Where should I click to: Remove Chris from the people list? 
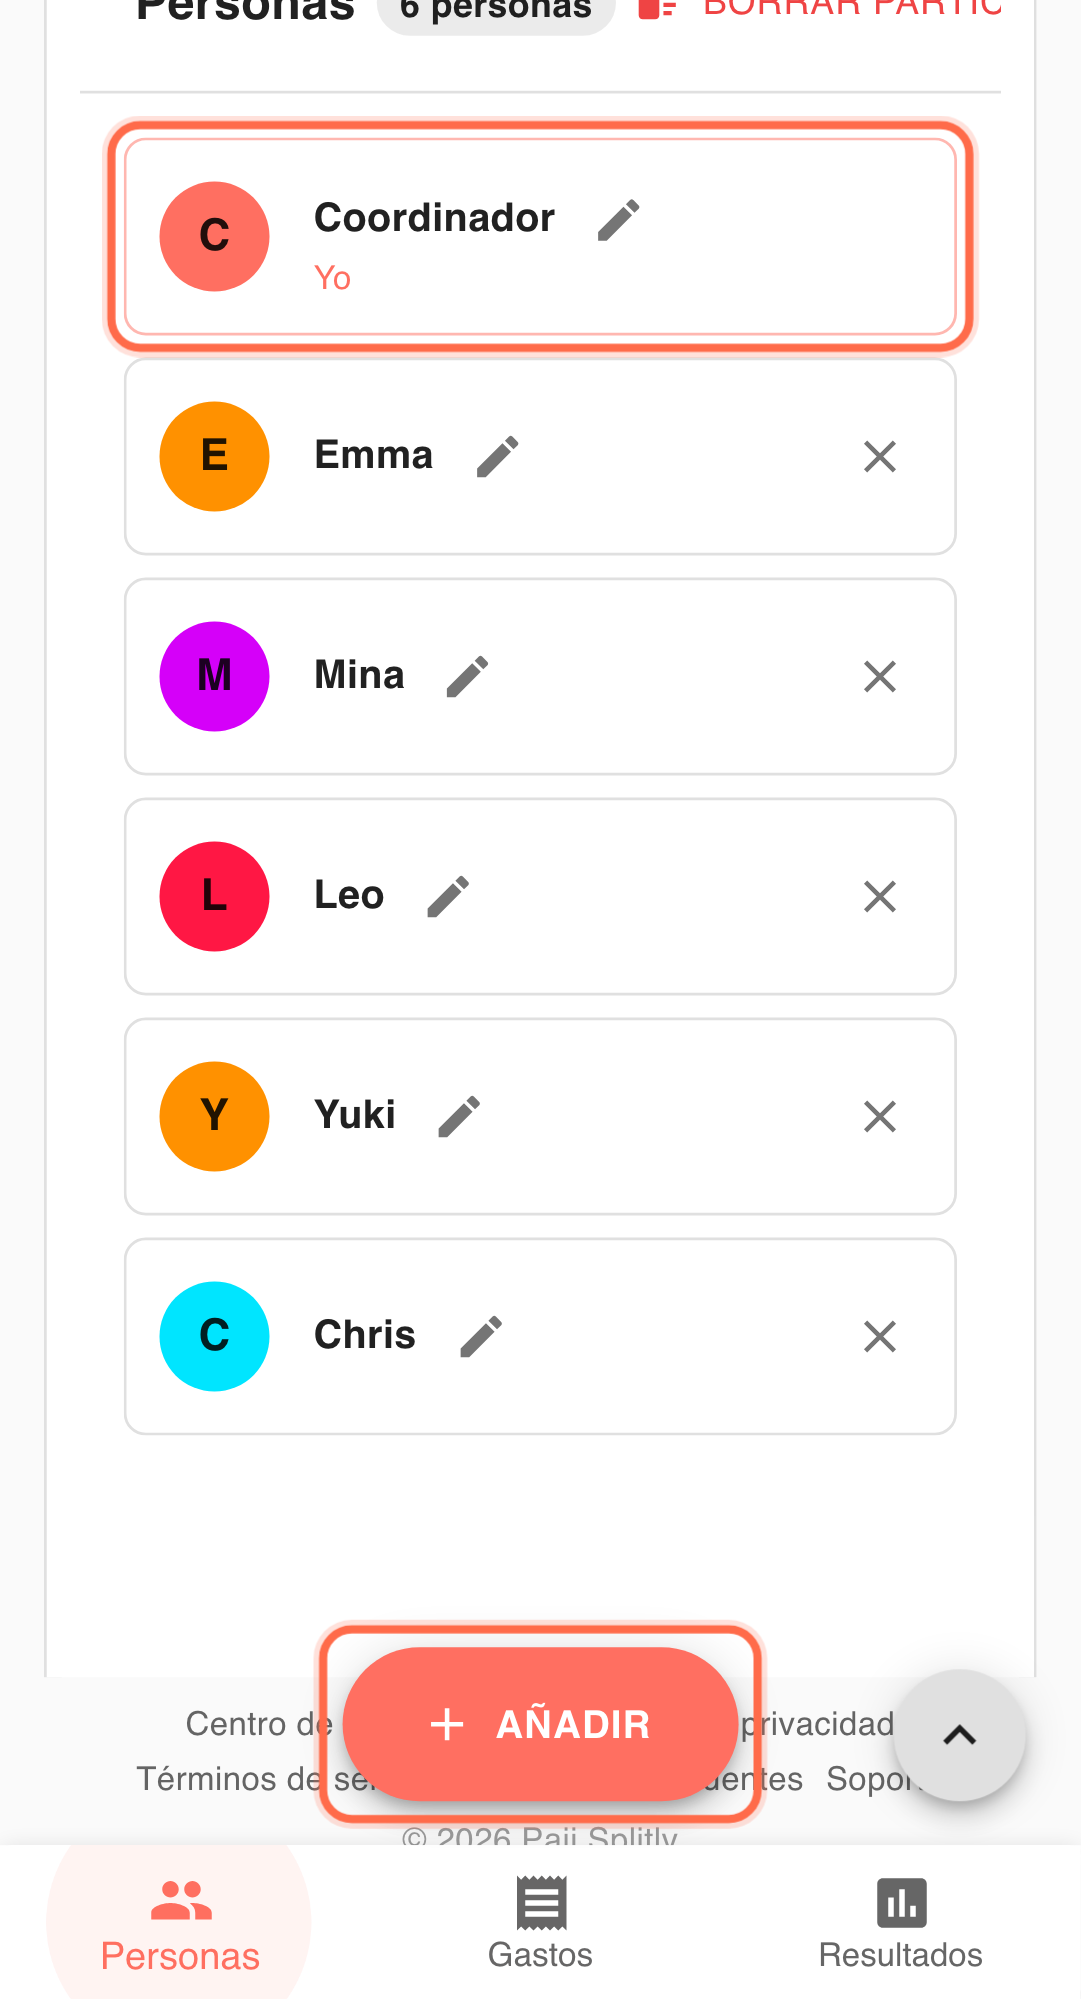pyautogui.click(x=879, y=1337)
